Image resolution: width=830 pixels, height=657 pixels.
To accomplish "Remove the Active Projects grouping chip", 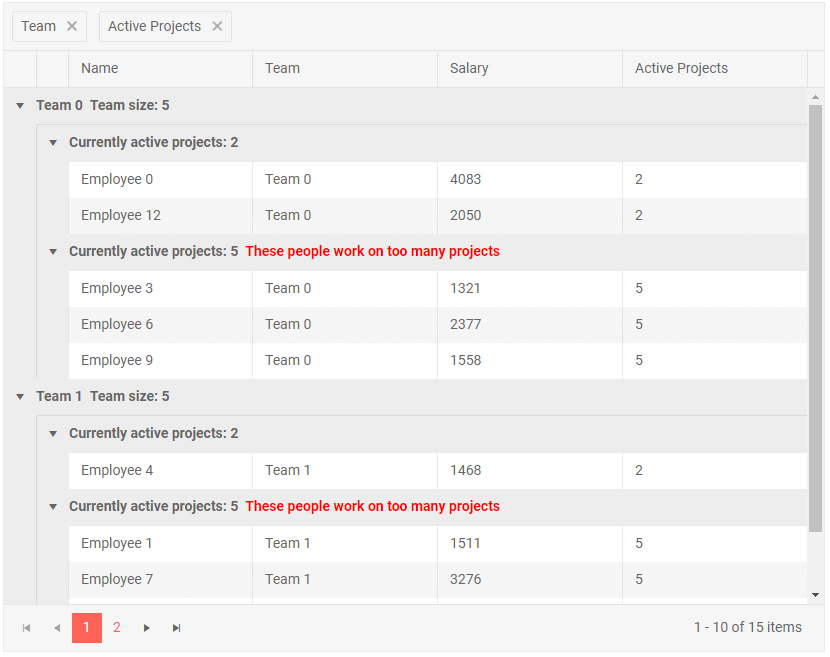I will pyautogui.click(x=217, y=27).
